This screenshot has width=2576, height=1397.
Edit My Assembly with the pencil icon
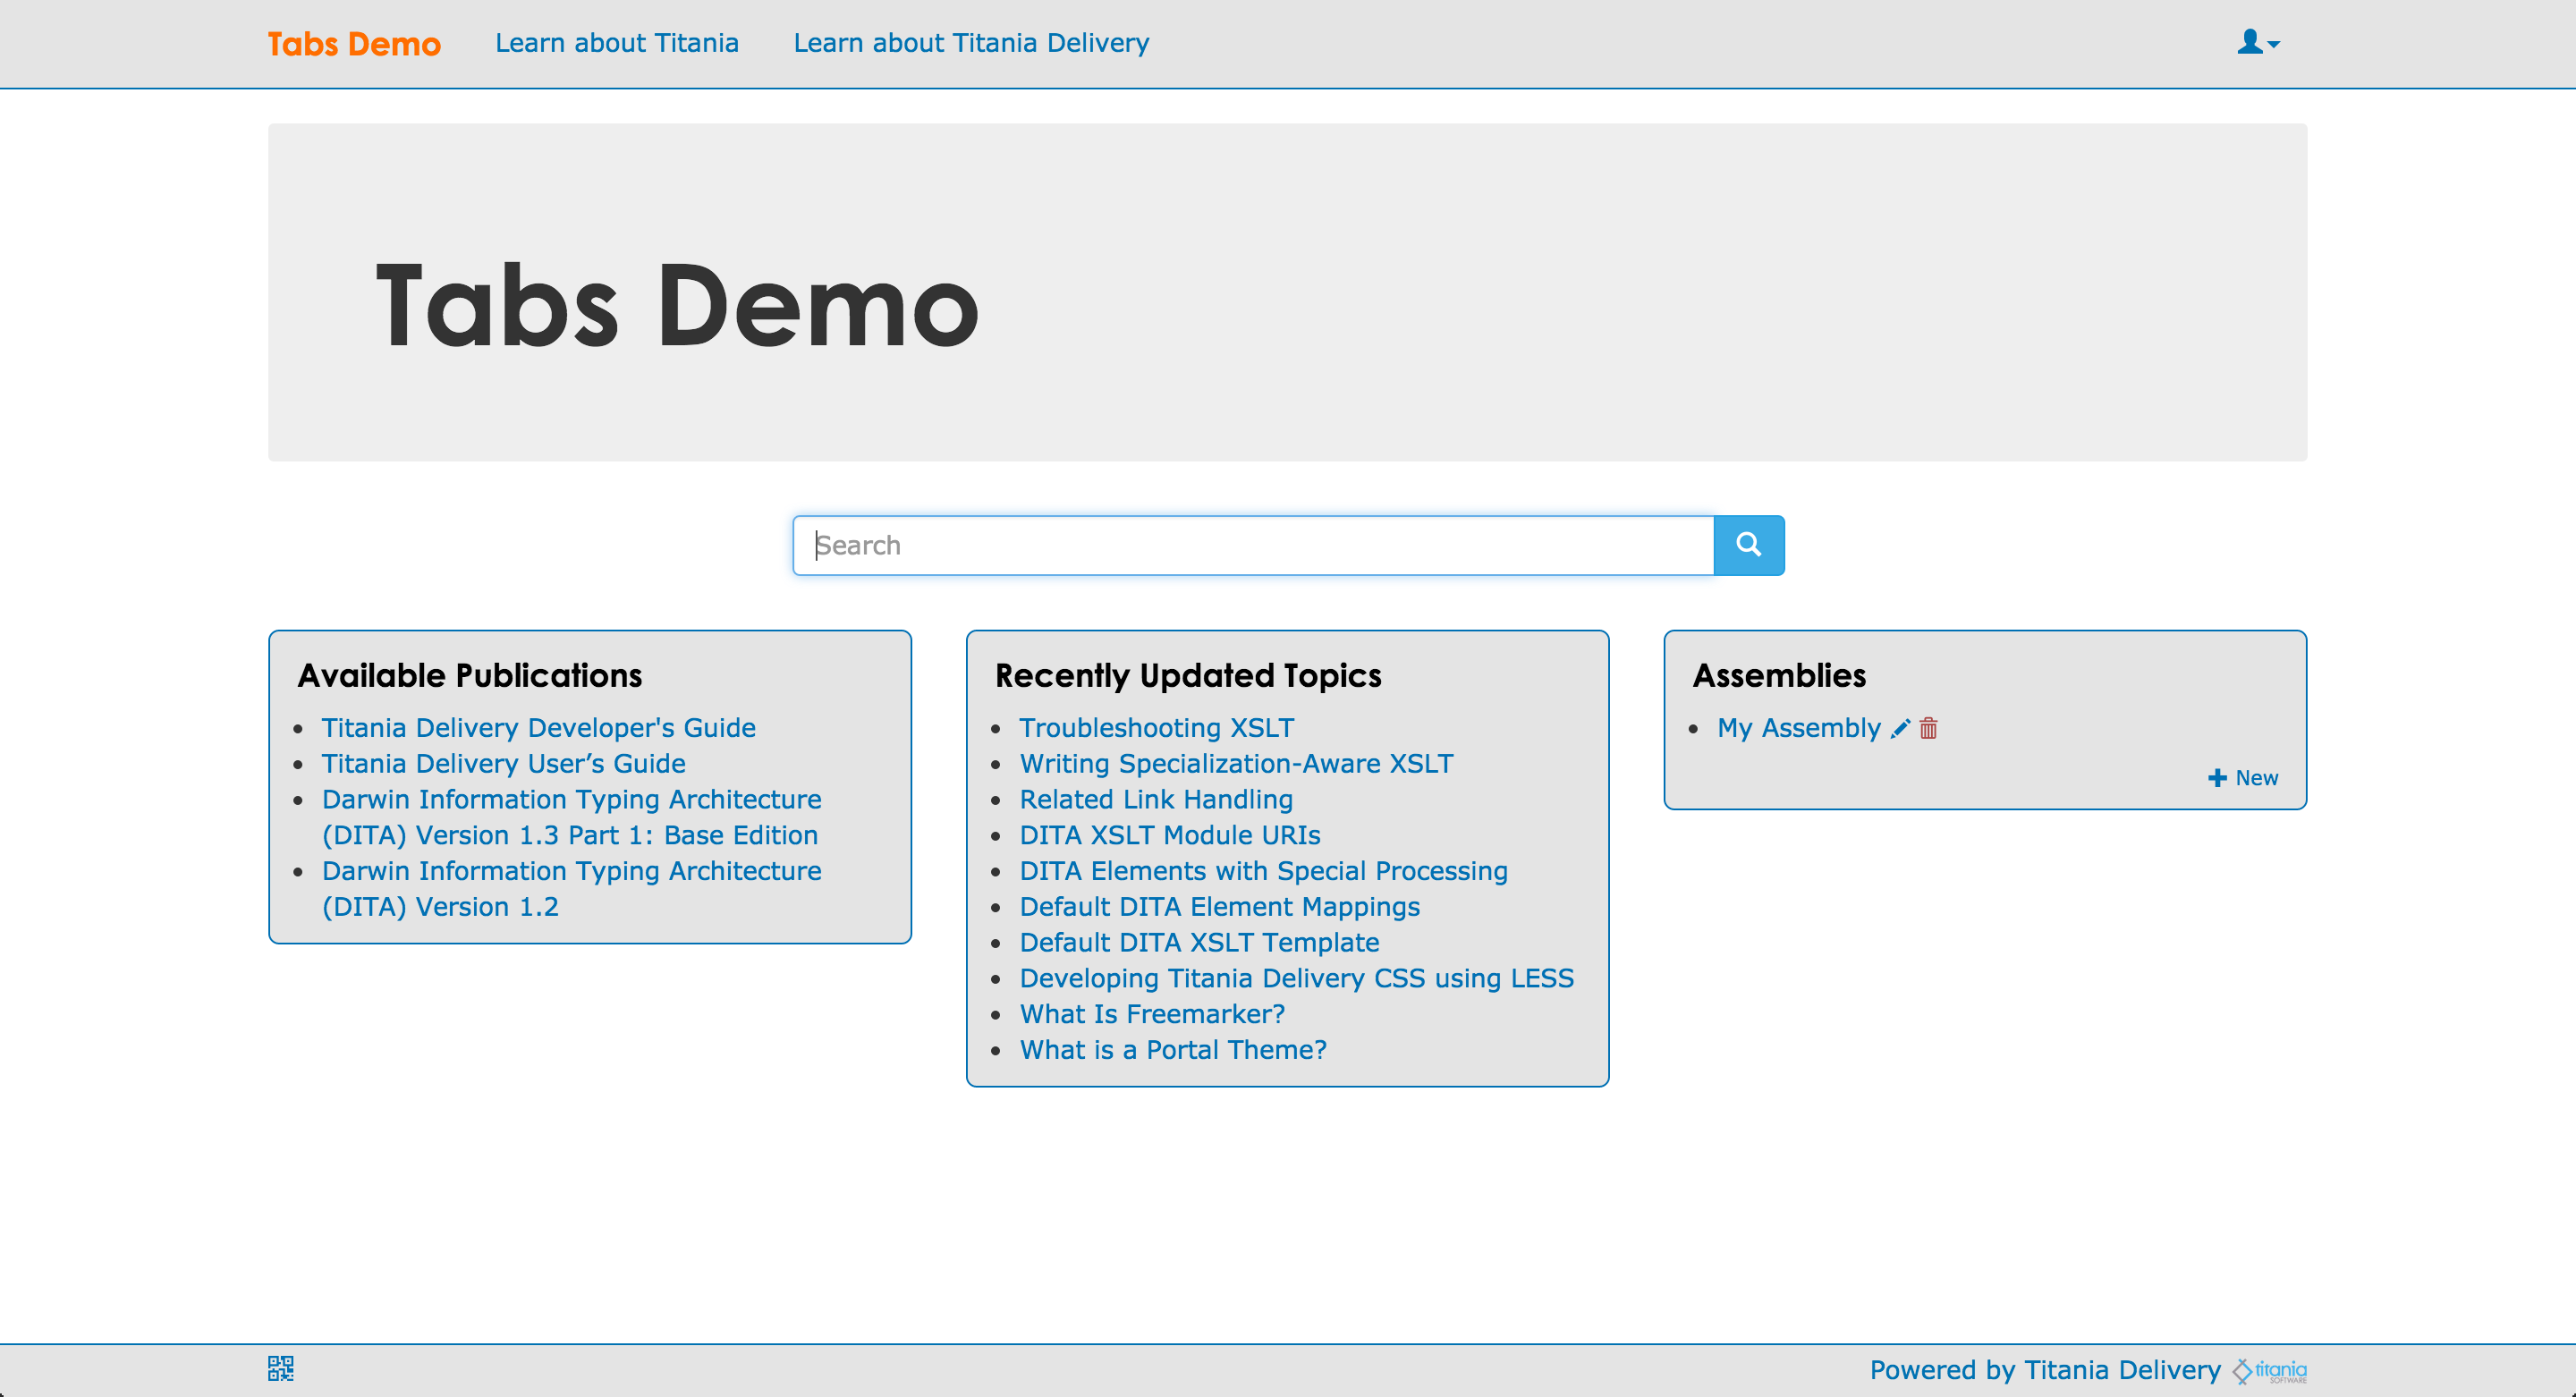point(1900,728)
